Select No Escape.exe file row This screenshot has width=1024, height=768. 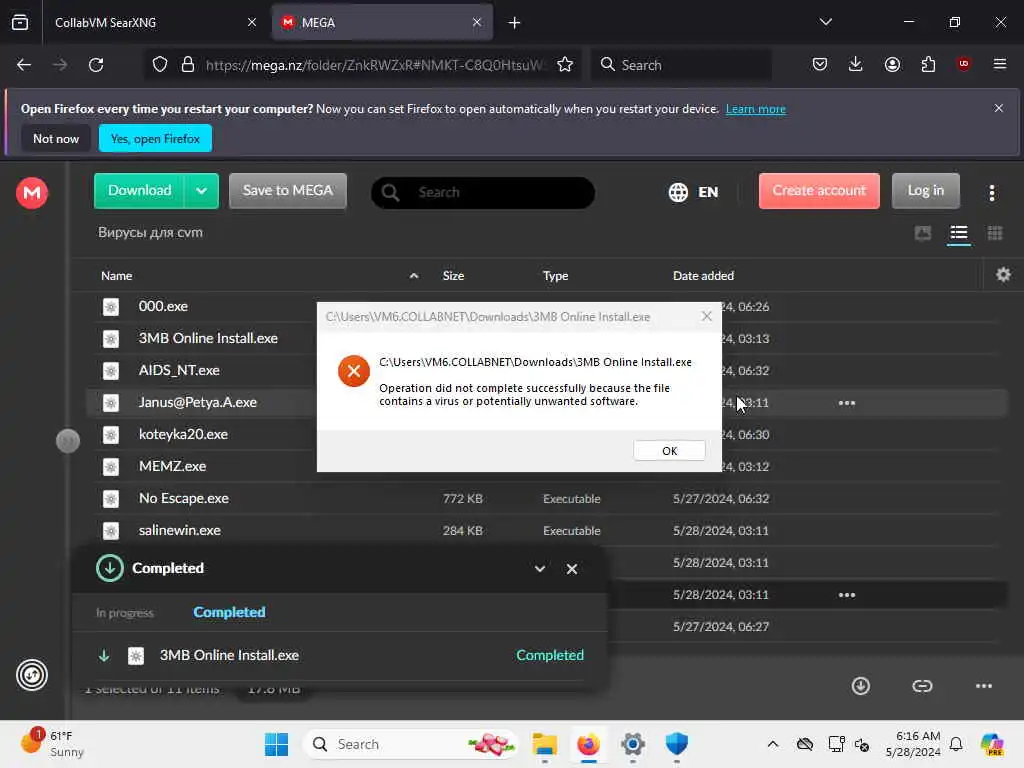[x=547, y=498]
